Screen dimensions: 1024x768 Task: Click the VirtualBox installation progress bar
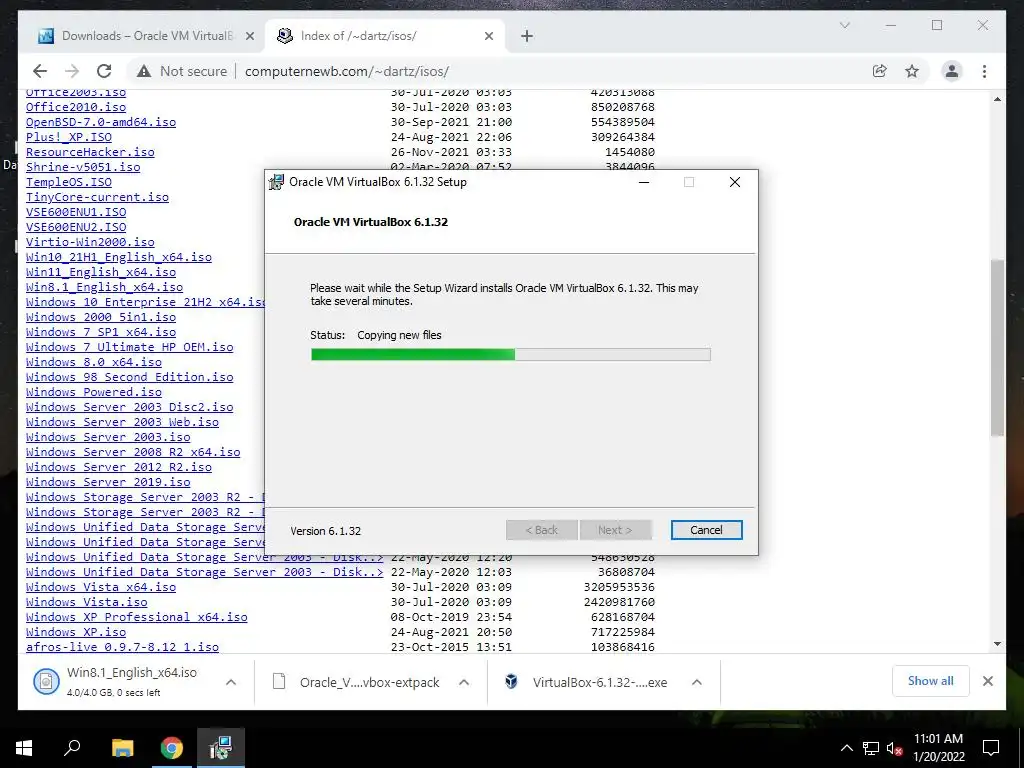511,355
